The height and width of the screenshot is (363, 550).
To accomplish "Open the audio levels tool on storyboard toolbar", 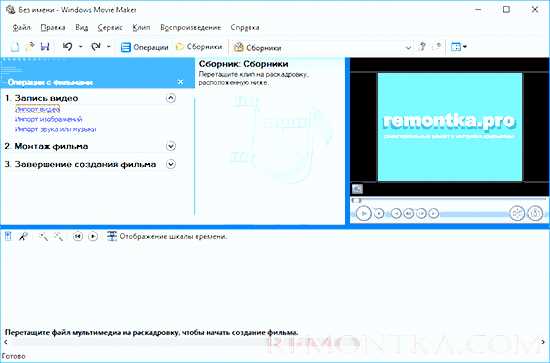I will coord(8,236).
